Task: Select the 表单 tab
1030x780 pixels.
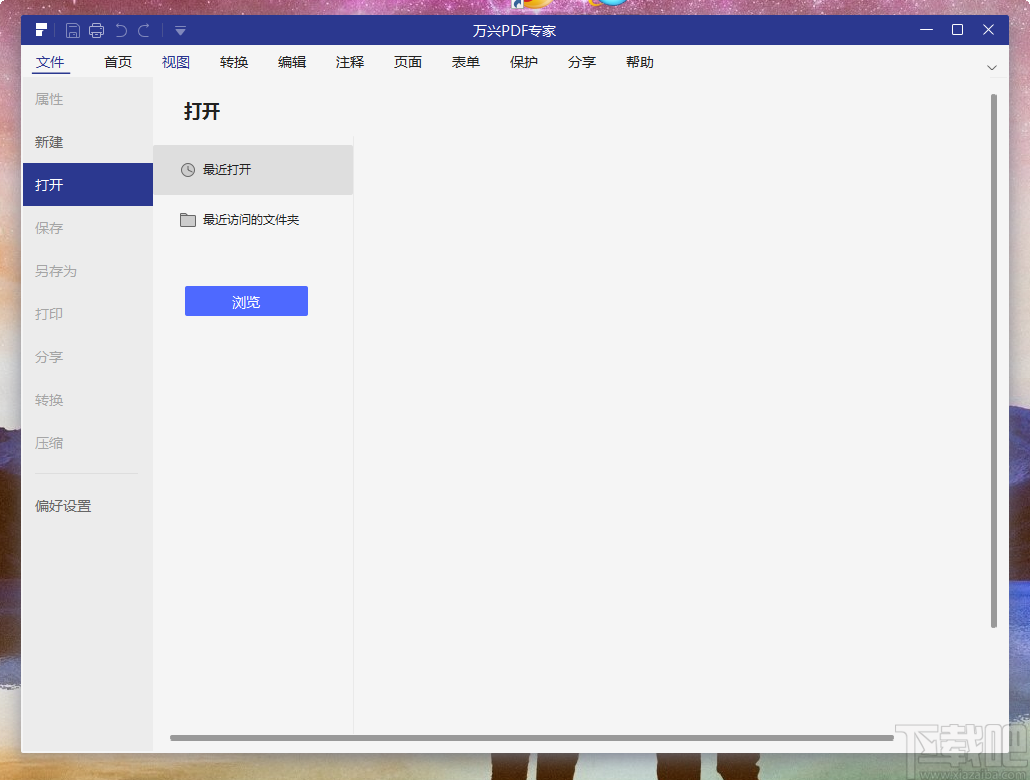Action: pyautogui.click(x=465, y=62)
